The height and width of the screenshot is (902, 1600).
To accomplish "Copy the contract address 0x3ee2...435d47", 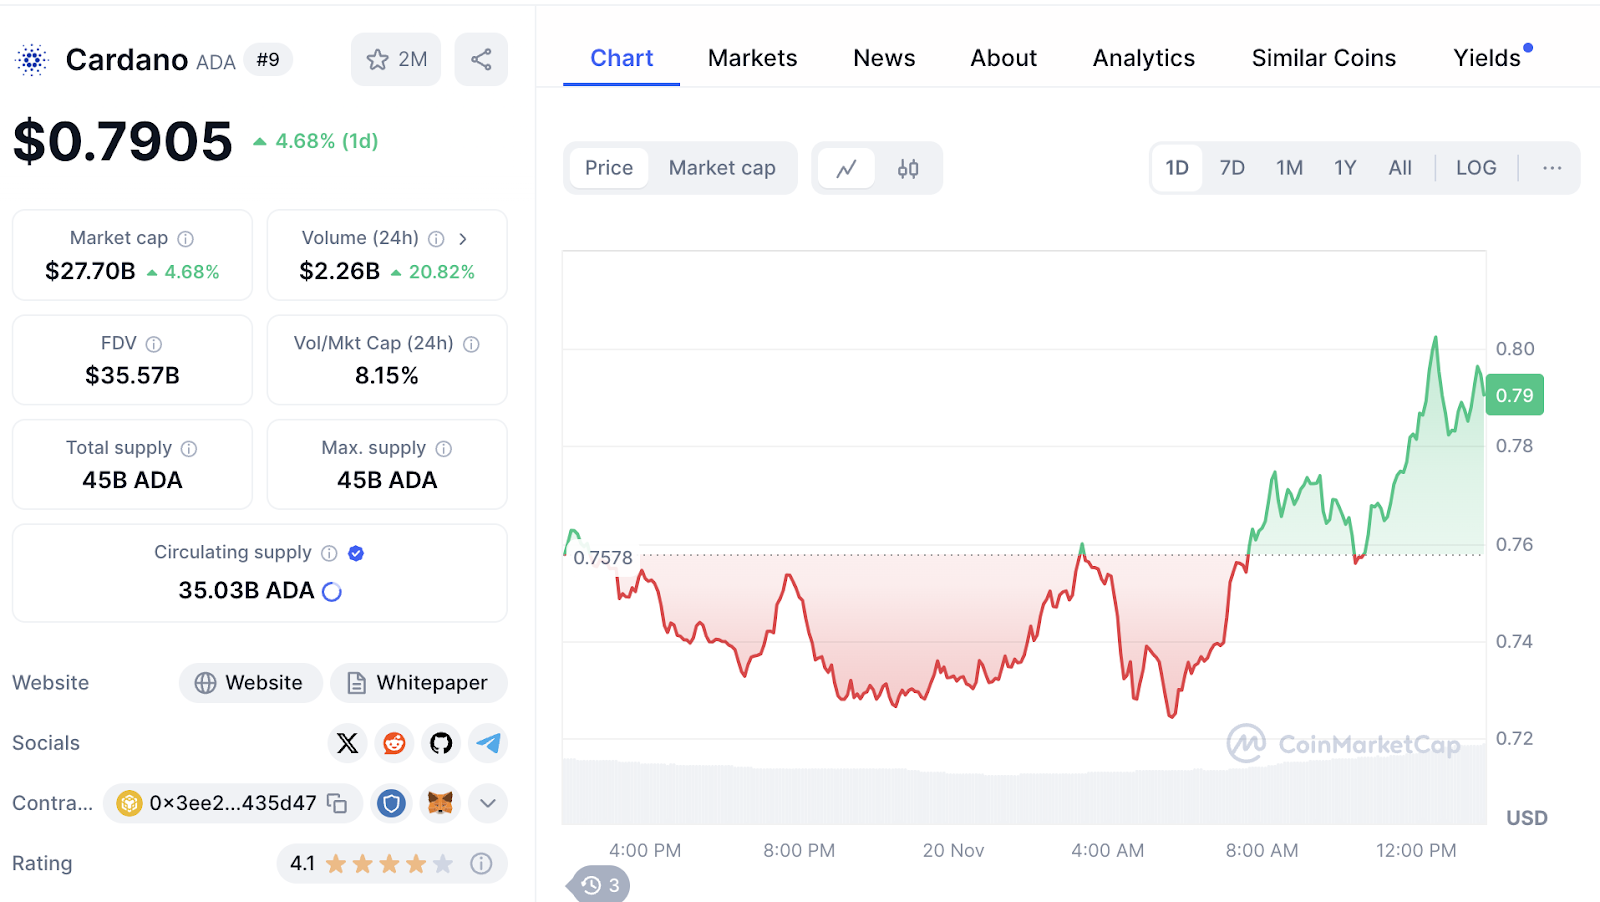I will [338, 803].
